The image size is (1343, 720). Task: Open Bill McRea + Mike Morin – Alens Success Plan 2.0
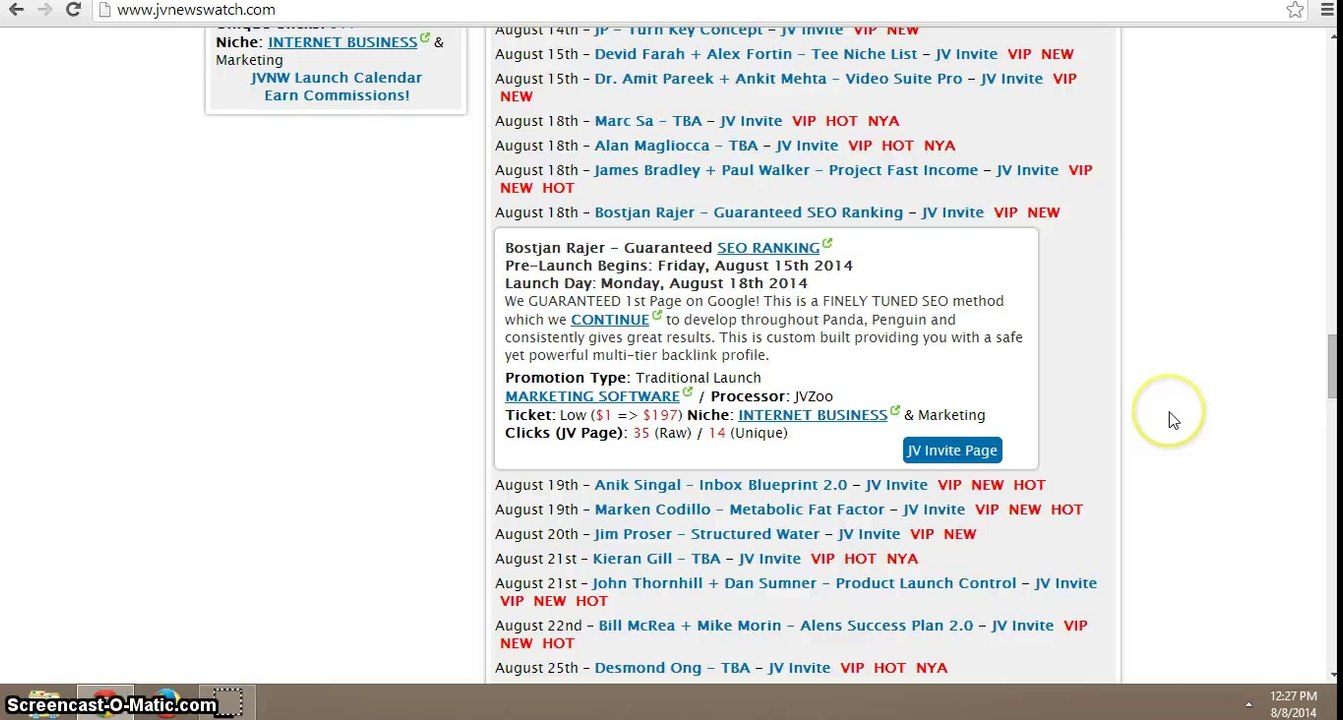[x=786, y=626]
